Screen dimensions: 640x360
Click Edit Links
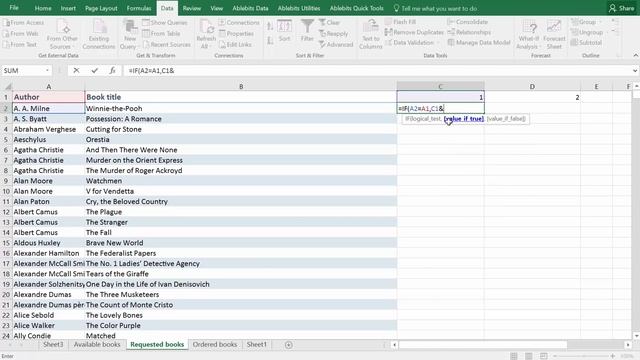click(236, 44)
